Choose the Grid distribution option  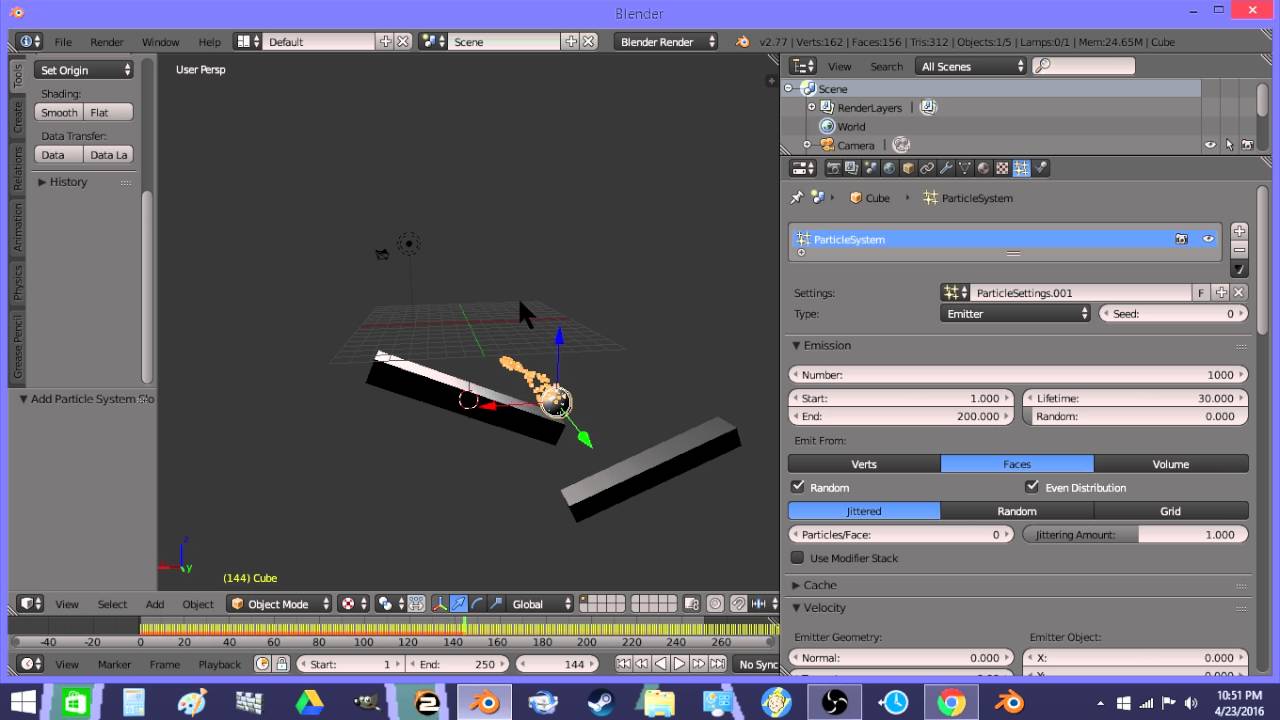point(1171,511)
